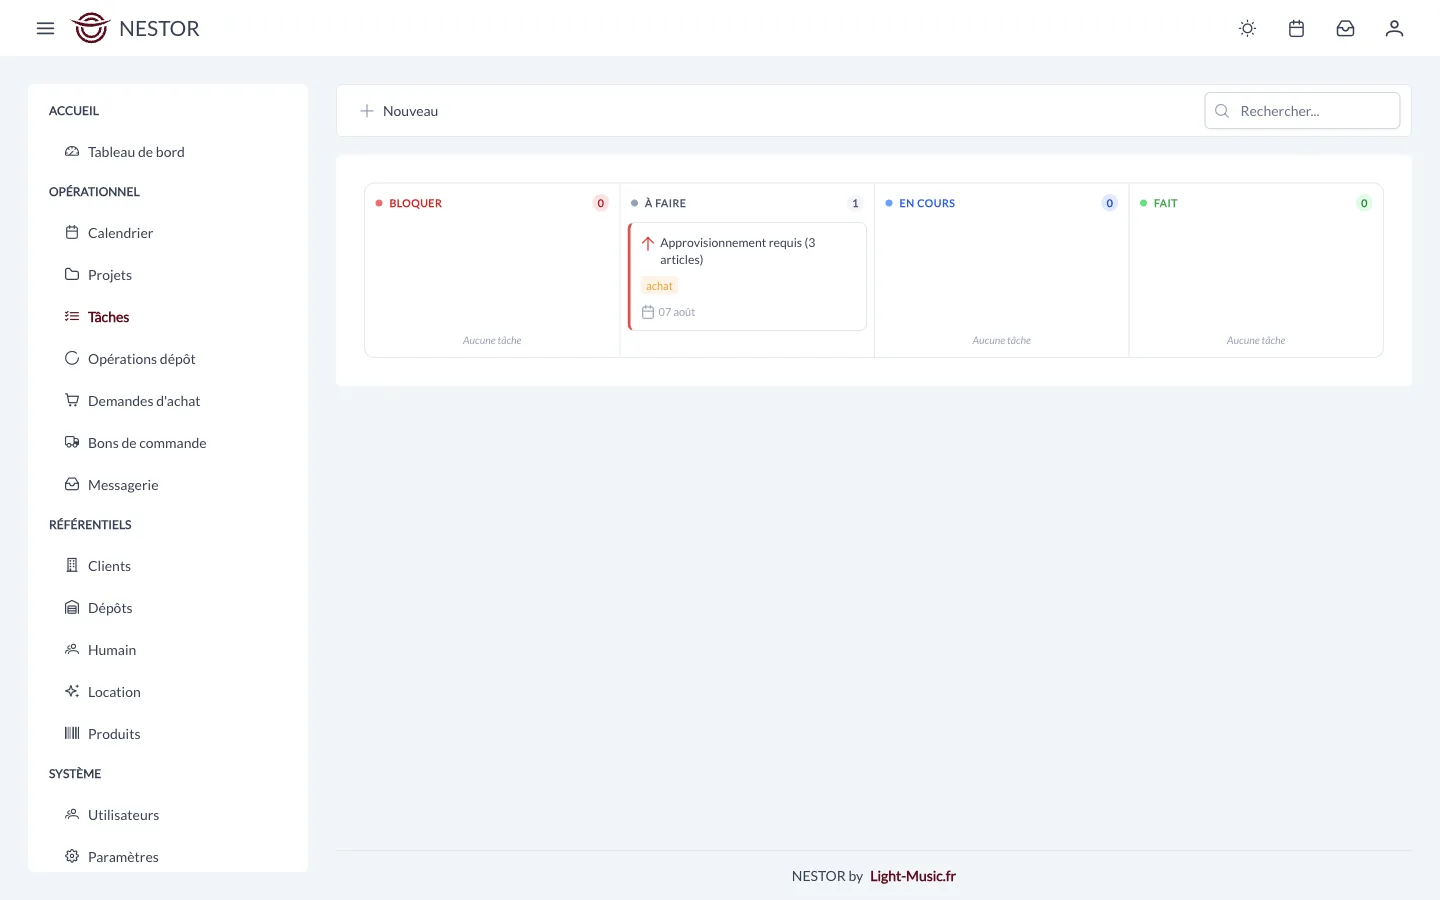The height and width of the screenshot is (900, 1440).
Task: Click the magnifier icon in search box
Action: click(1222, 111)
